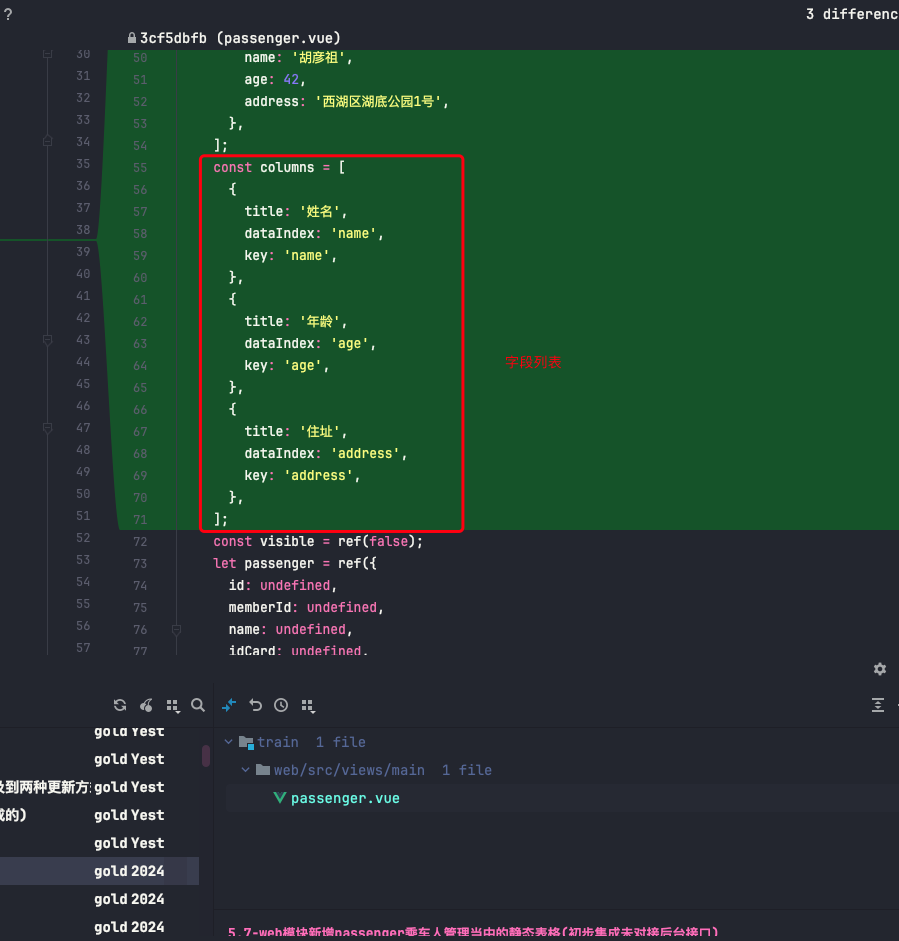
Task: Click the gear settings icon under the diff
Action: (880, 669)
